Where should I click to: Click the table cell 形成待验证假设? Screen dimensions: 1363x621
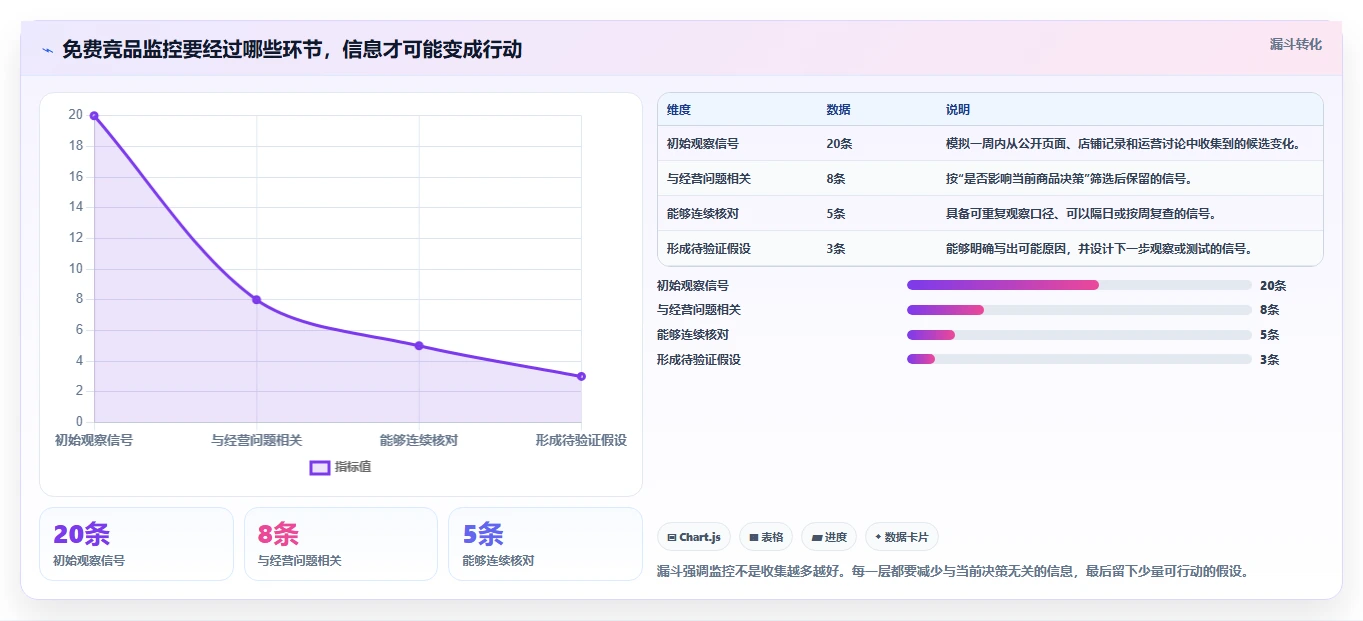[x=709, y=249]
